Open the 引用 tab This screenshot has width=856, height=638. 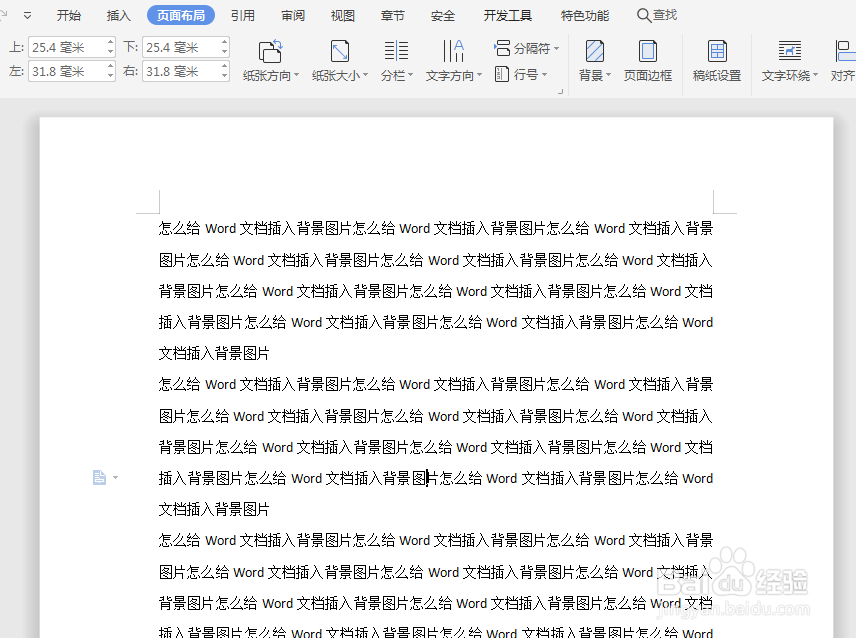pyautogui.click(x=242, y=15)
